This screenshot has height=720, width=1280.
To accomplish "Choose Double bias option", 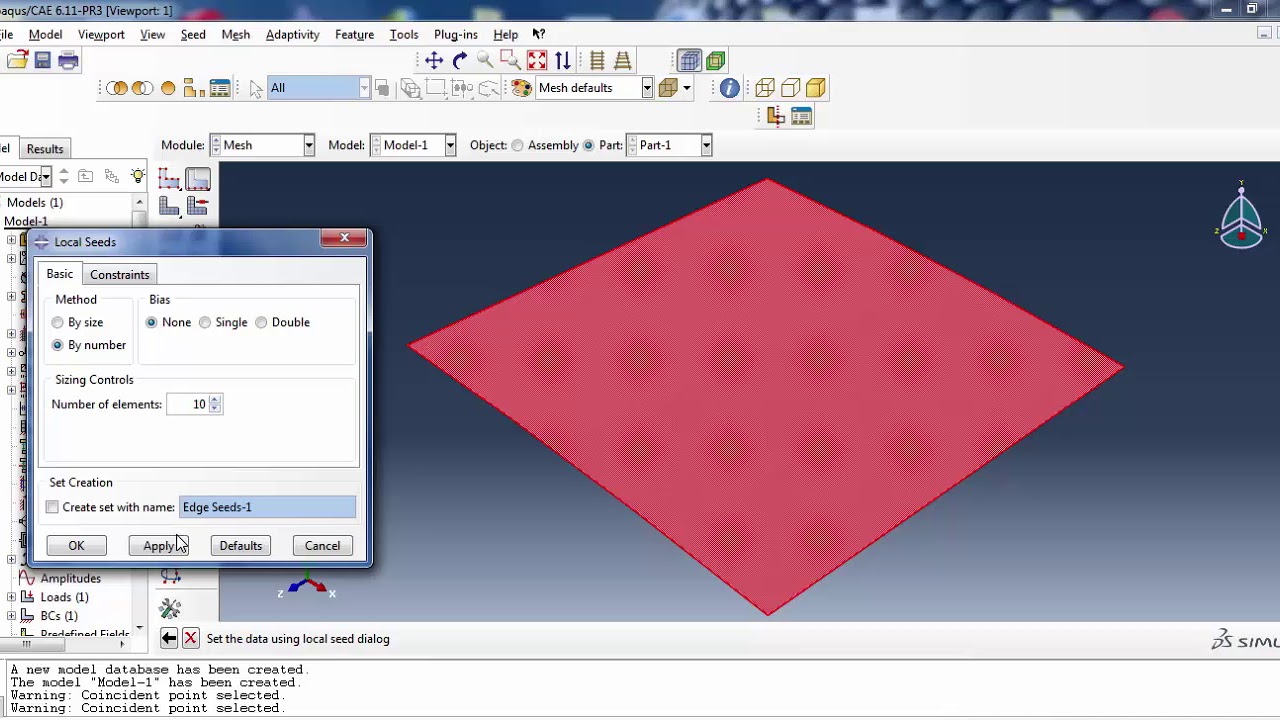I will click(261, 322).
